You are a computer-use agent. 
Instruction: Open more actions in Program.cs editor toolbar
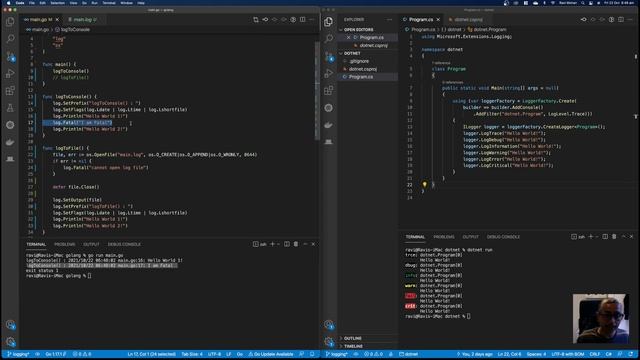pos(630,19)
